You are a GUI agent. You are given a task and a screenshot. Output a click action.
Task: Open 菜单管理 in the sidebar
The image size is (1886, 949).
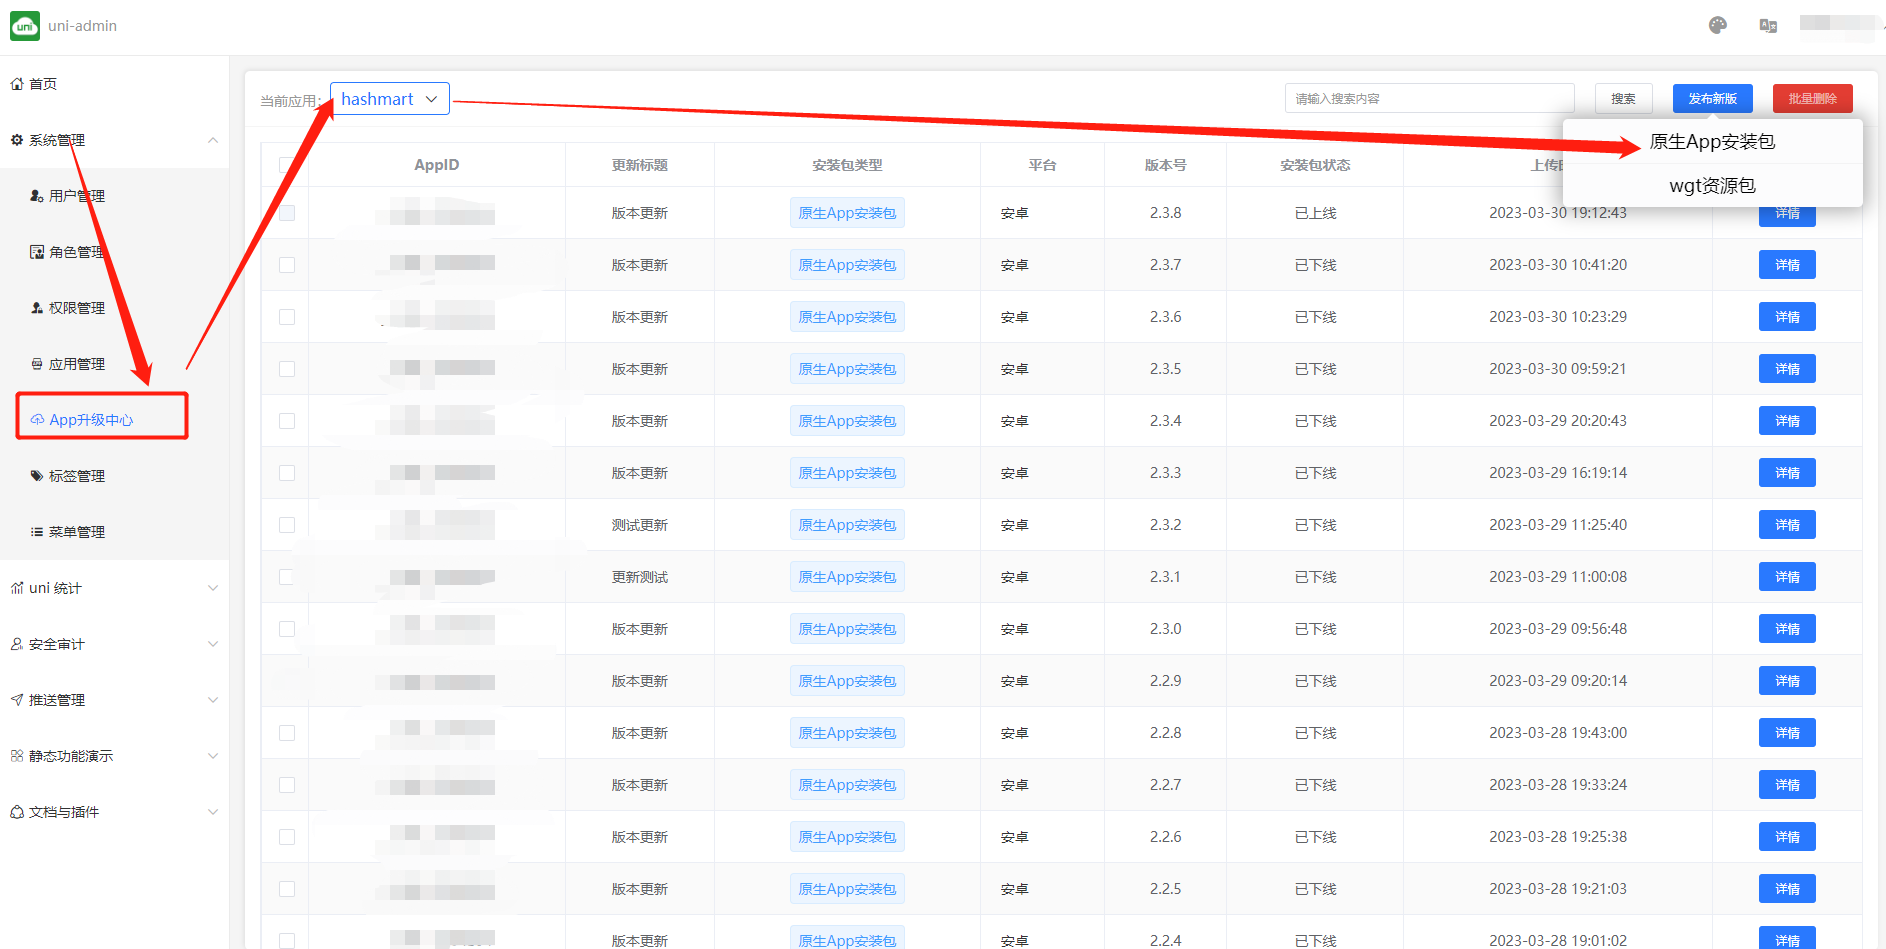click(x=114, y=532)
